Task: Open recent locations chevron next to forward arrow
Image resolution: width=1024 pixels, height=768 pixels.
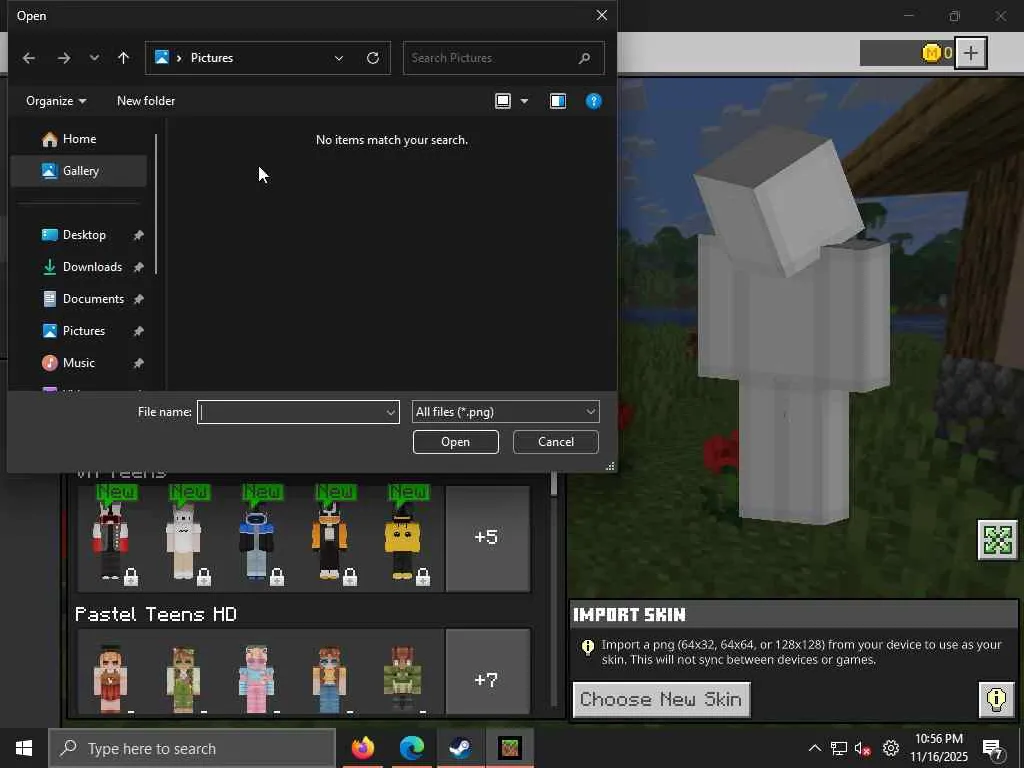Action: tap(95, 58)
